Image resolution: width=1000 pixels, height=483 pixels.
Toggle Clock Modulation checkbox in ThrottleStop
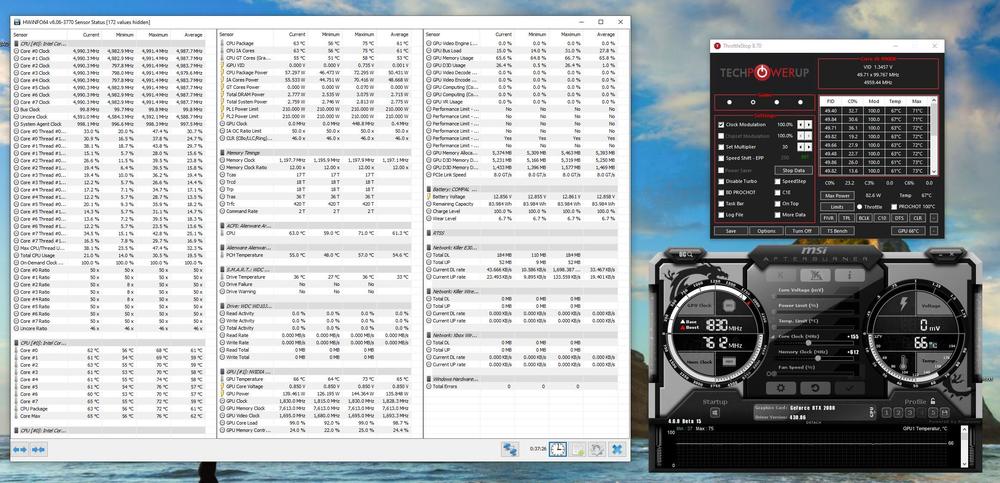[722, 124]
